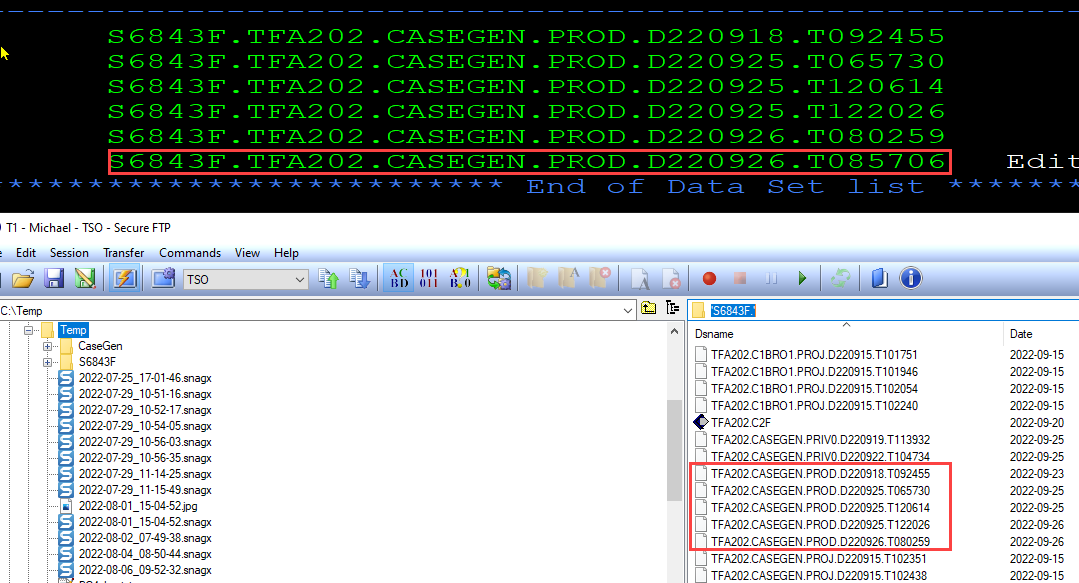Click the open folder toolbar icon
This screenshot has width=1079, height=583.
click(23, 279)
